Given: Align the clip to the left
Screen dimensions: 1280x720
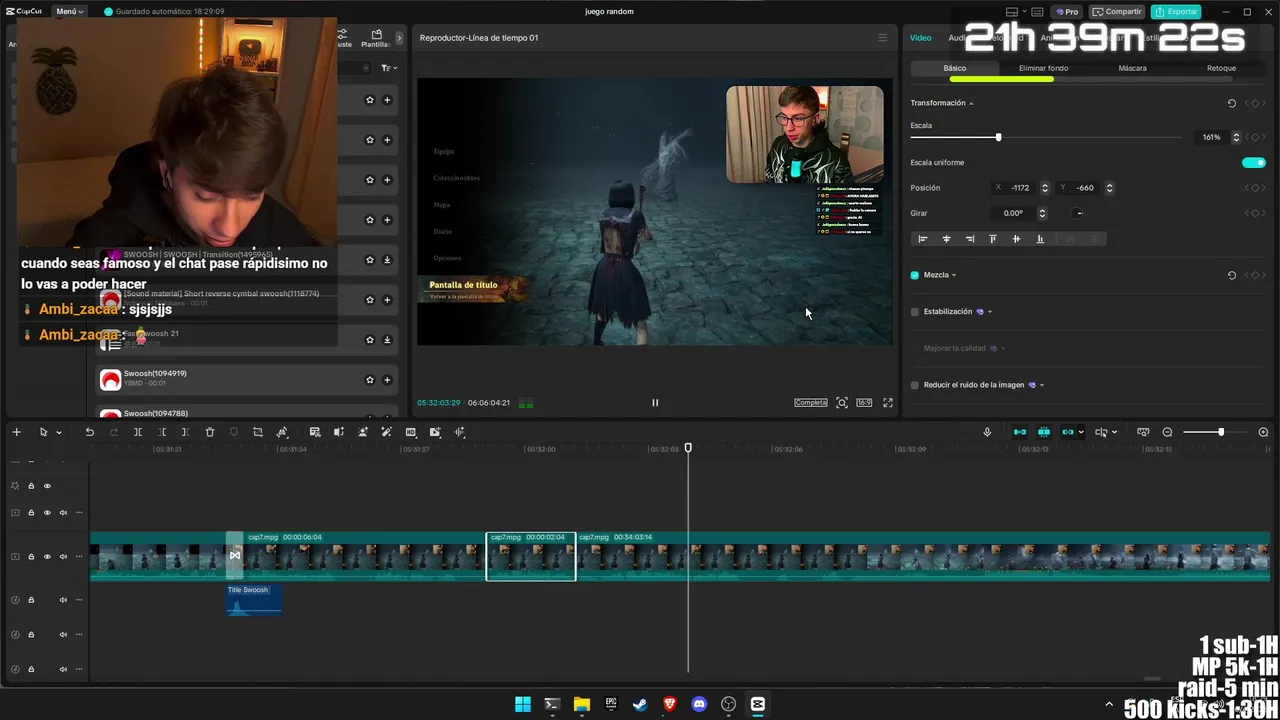Looking at the screenshot, I should point(923,239).
